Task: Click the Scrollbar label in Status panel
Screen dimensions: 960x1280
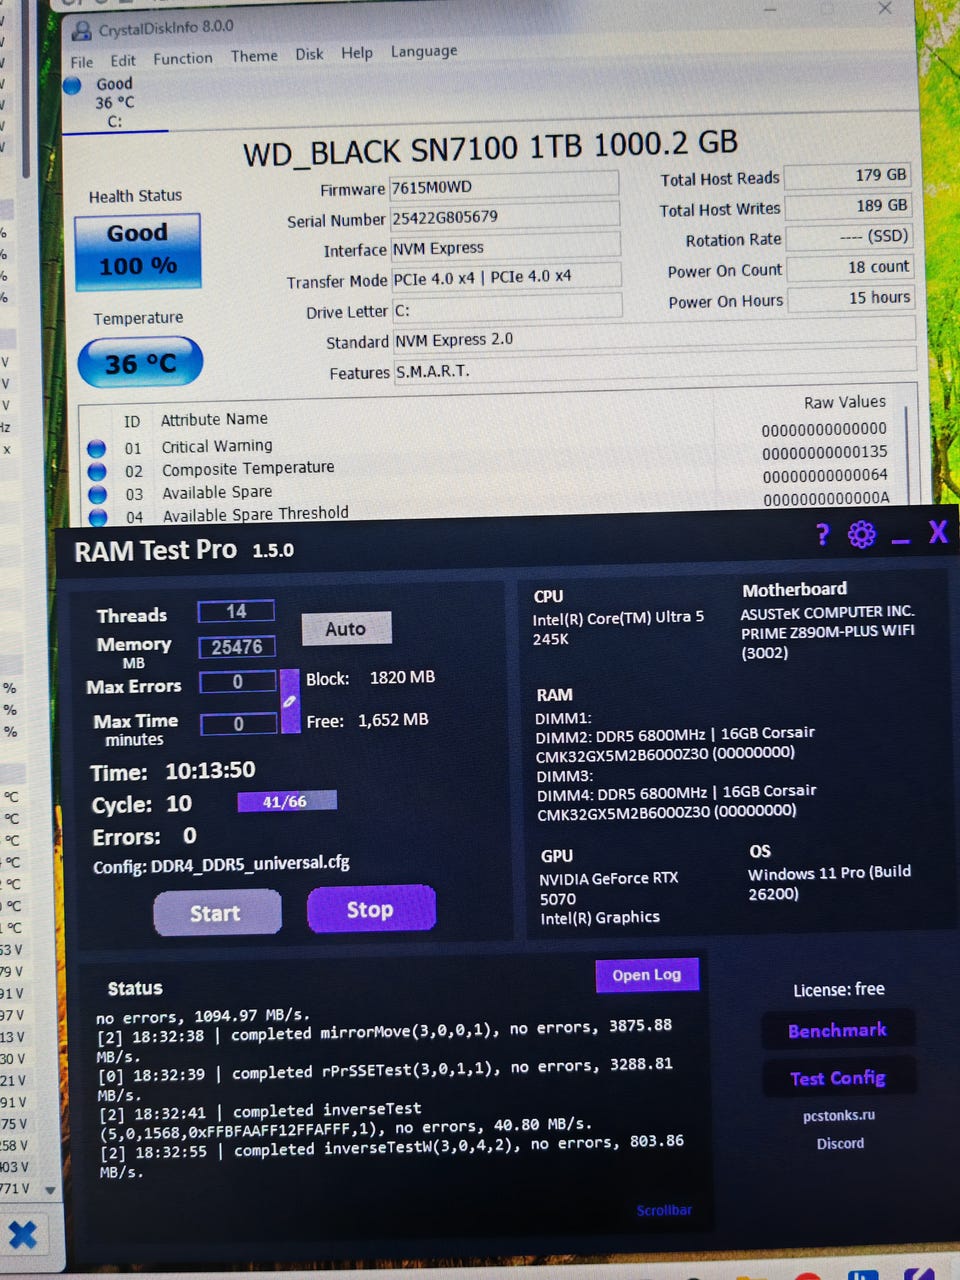Action: (x=664, y=1210)
